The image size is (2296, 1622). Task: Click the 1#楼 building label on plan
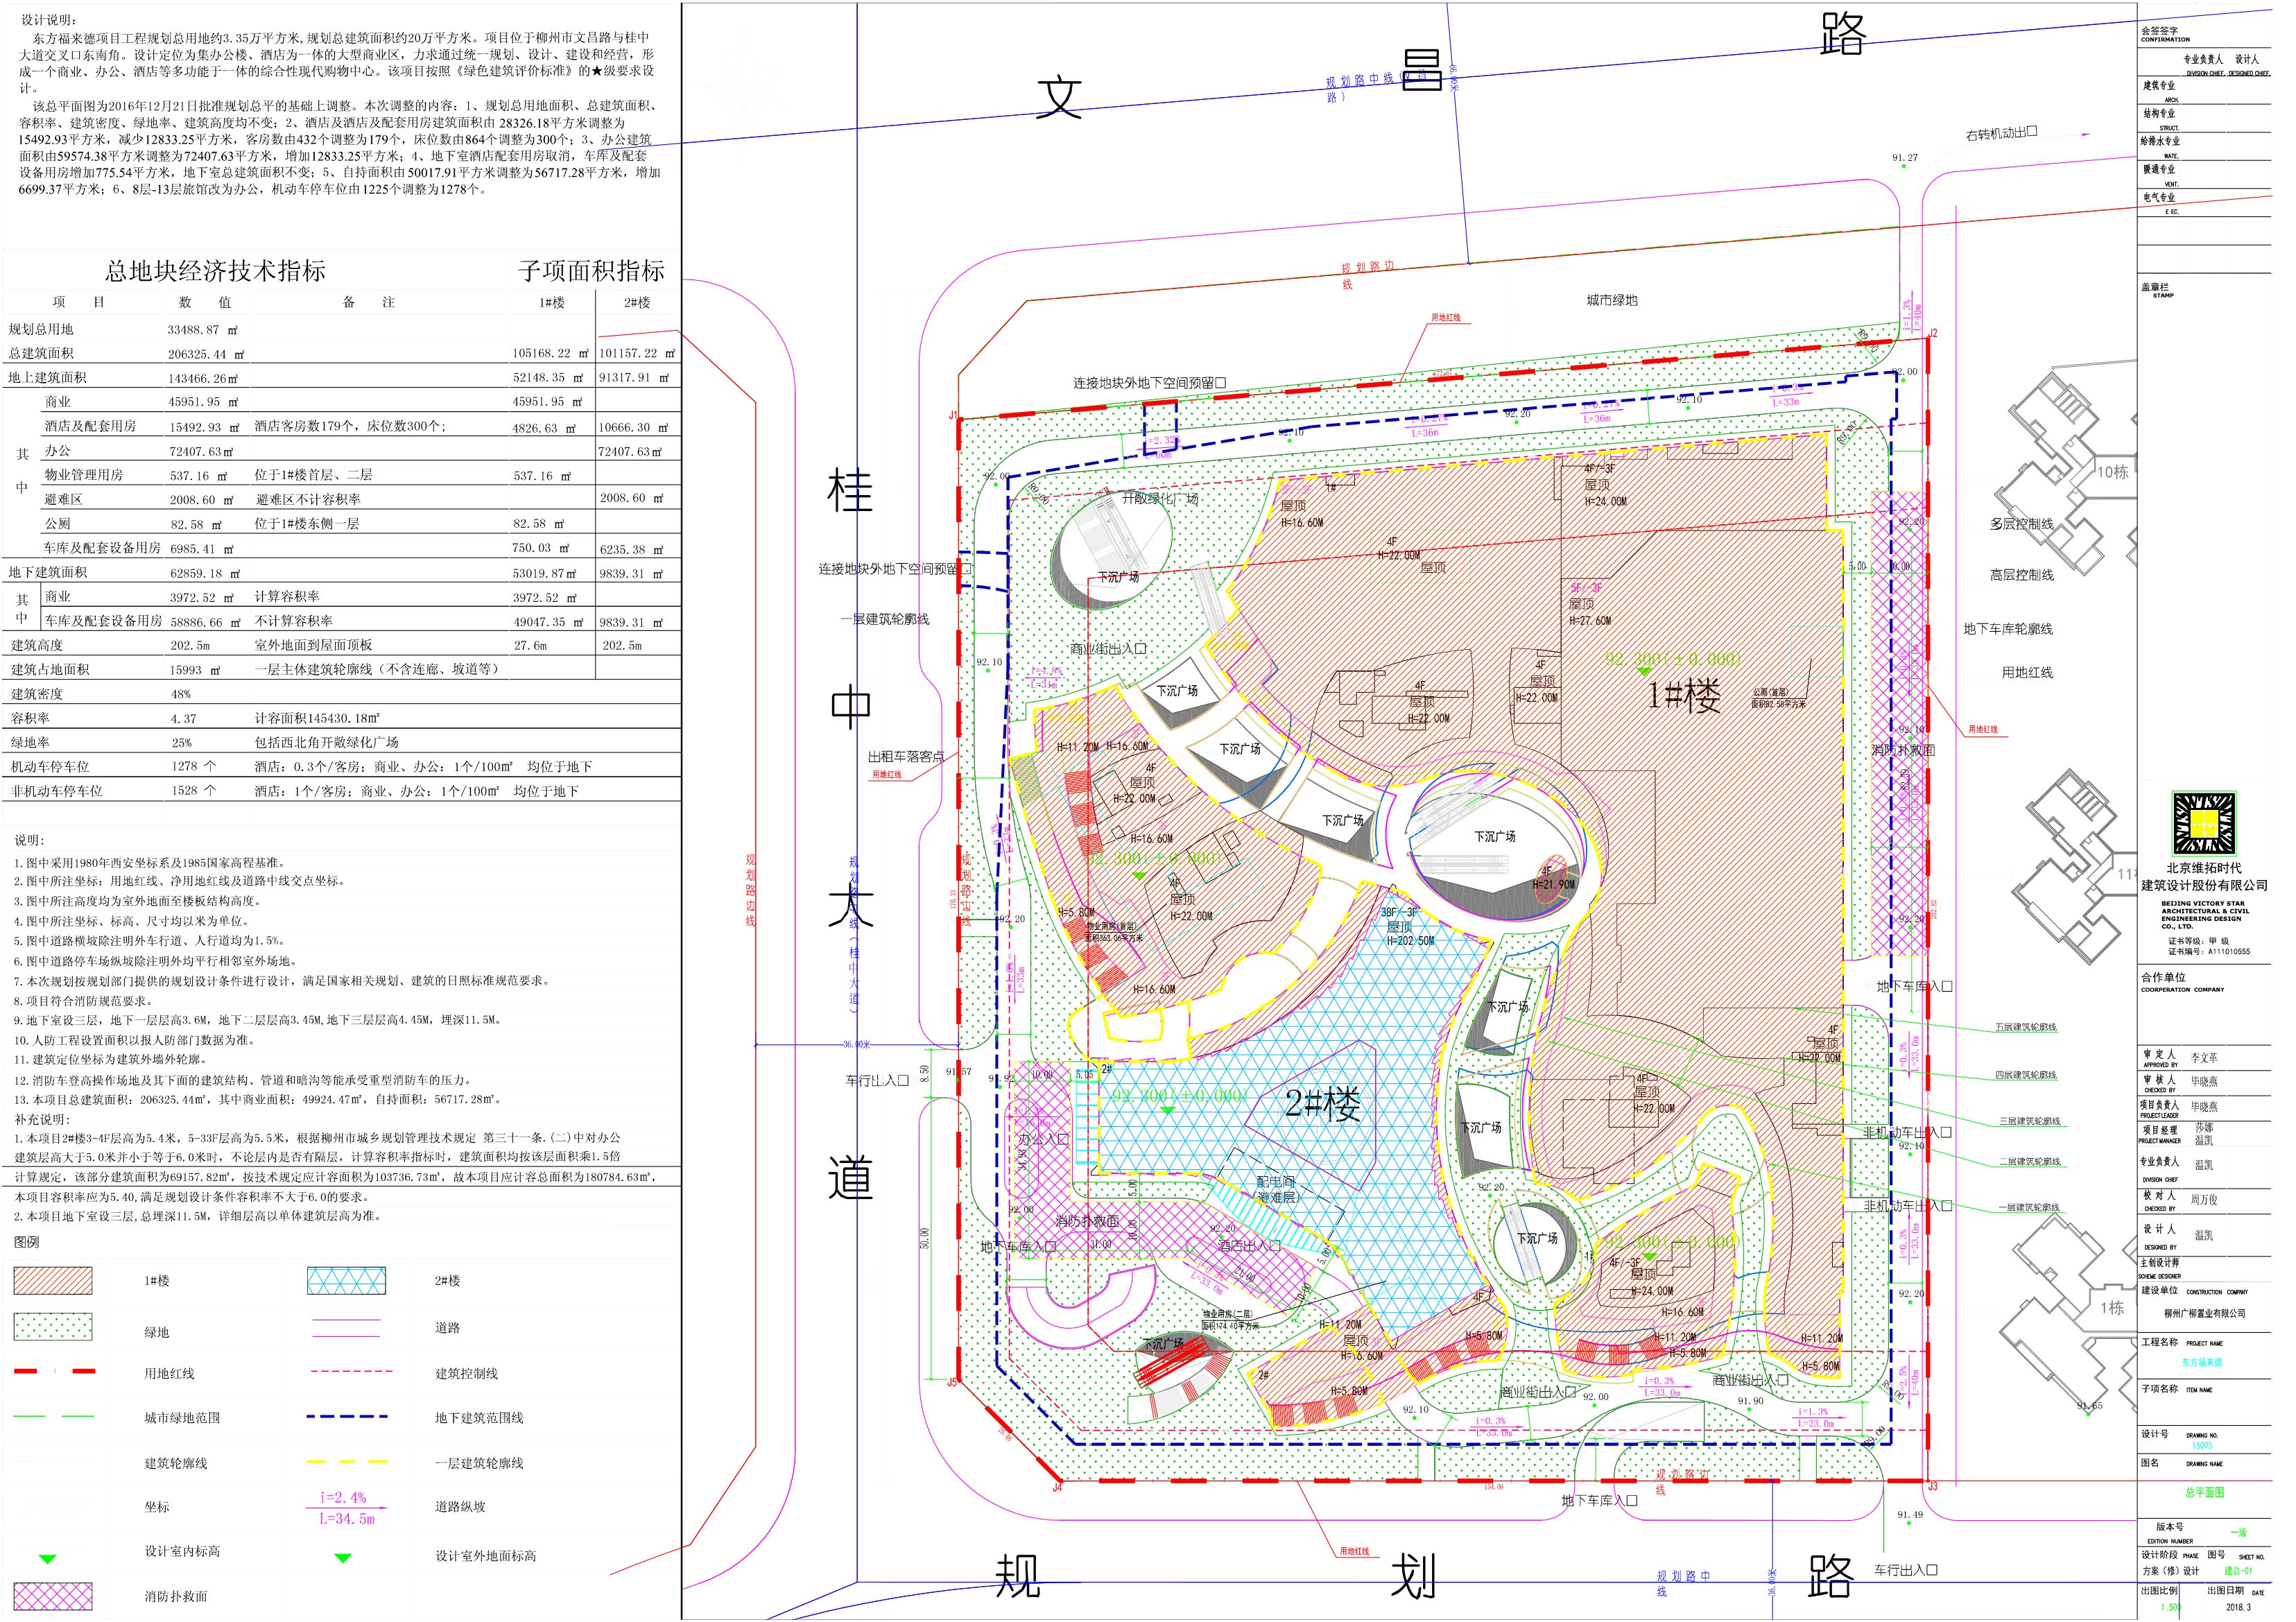1685,695
